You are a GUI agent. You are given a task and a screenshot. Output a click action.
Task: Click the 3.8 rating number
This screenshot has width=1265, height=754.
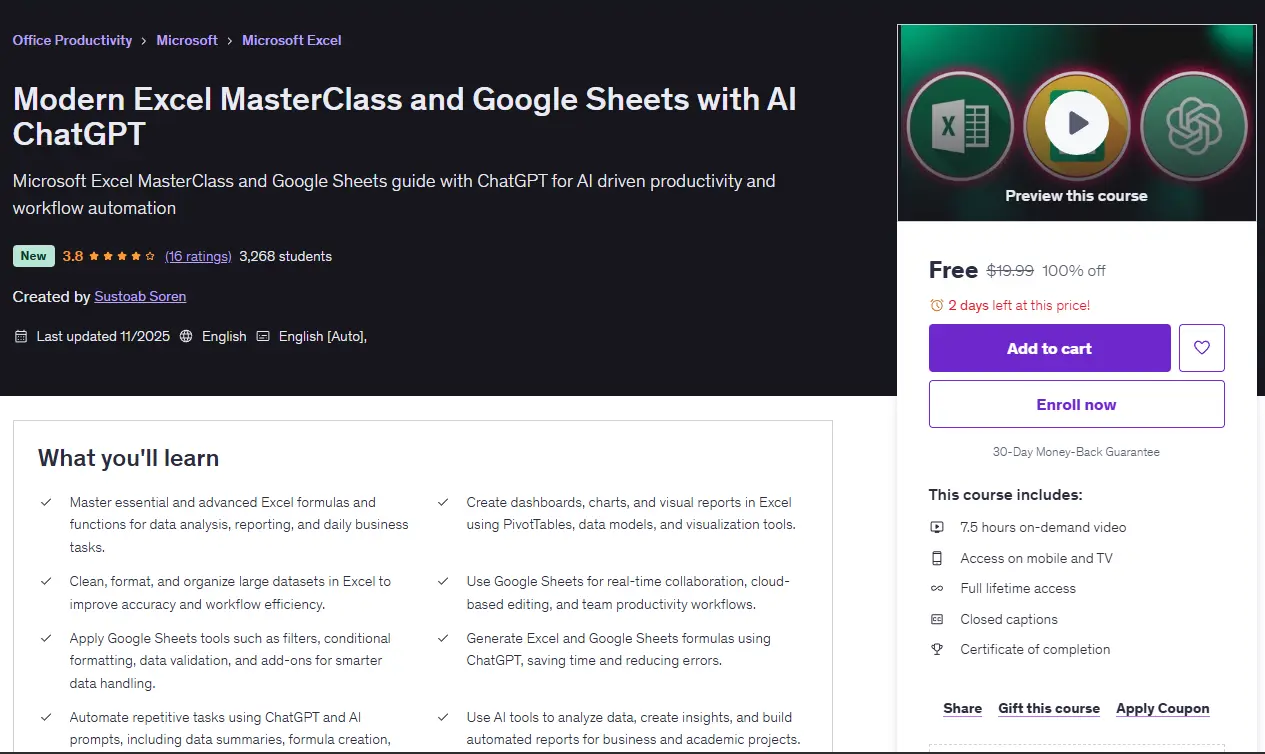click(x=73, y=256)
